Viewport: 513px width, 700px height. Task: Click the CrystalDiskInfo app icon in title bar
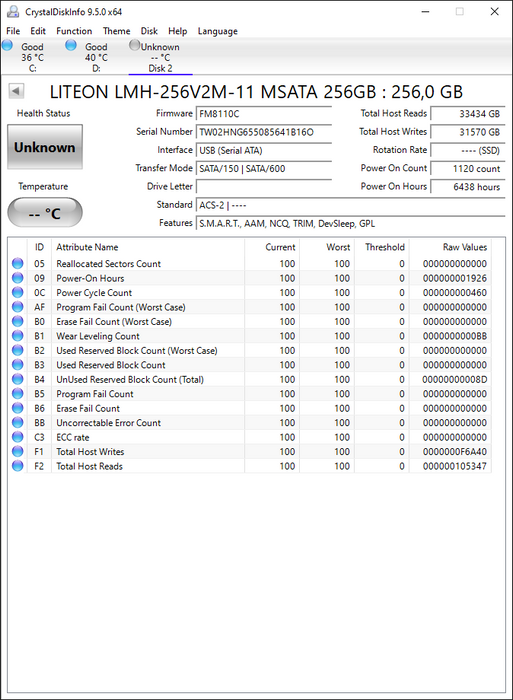(13, 12)
